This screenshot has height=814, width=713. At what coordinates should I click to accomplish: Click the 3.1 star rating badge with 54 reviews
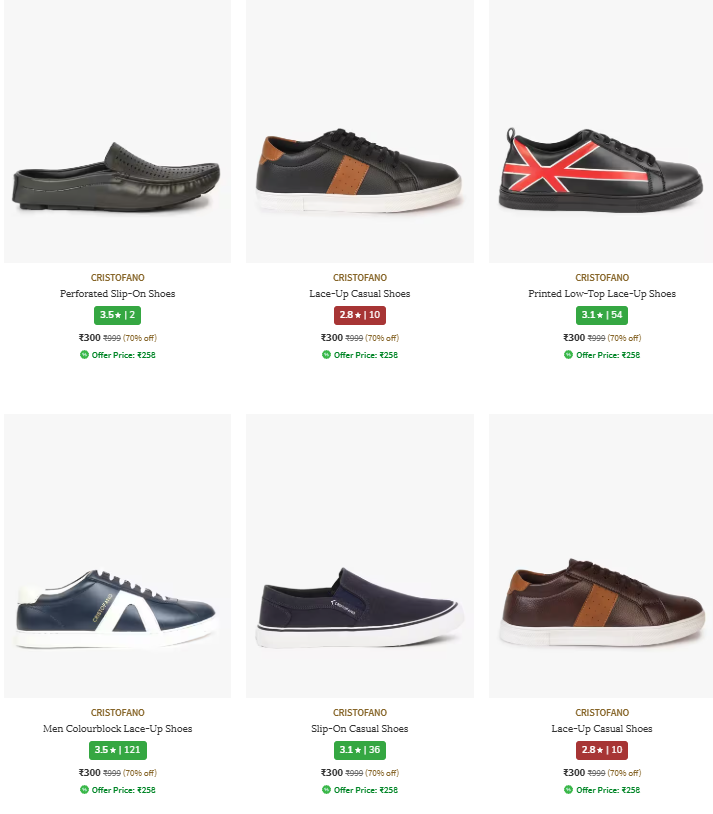(602, 315)
